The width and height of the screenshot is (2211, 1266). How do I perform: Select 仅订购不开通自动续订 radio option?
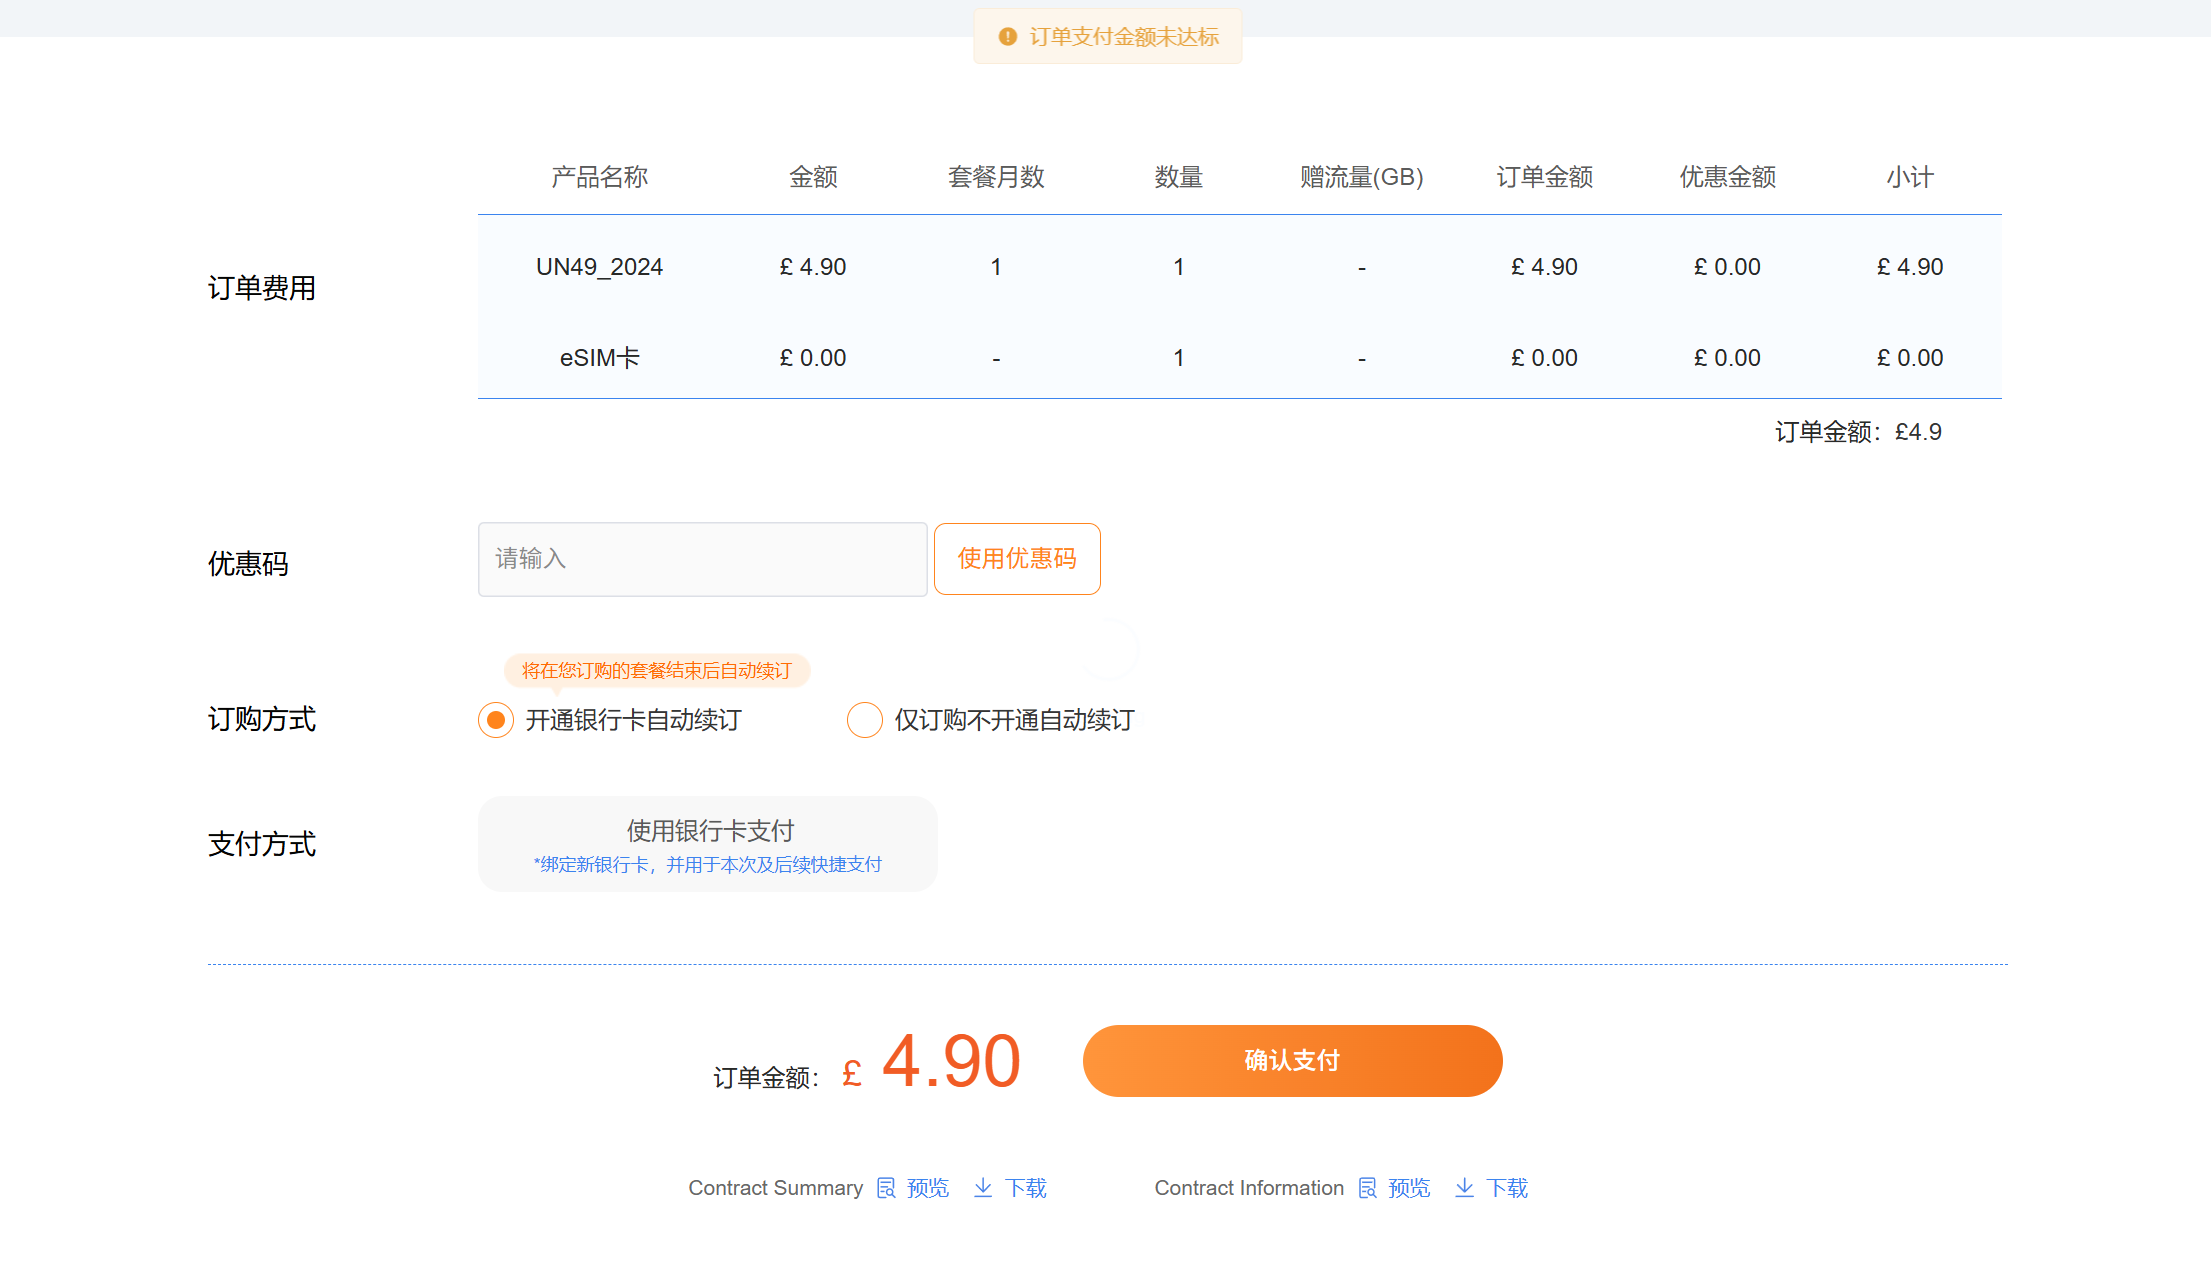pyautogui.click(x=865, y=720)
